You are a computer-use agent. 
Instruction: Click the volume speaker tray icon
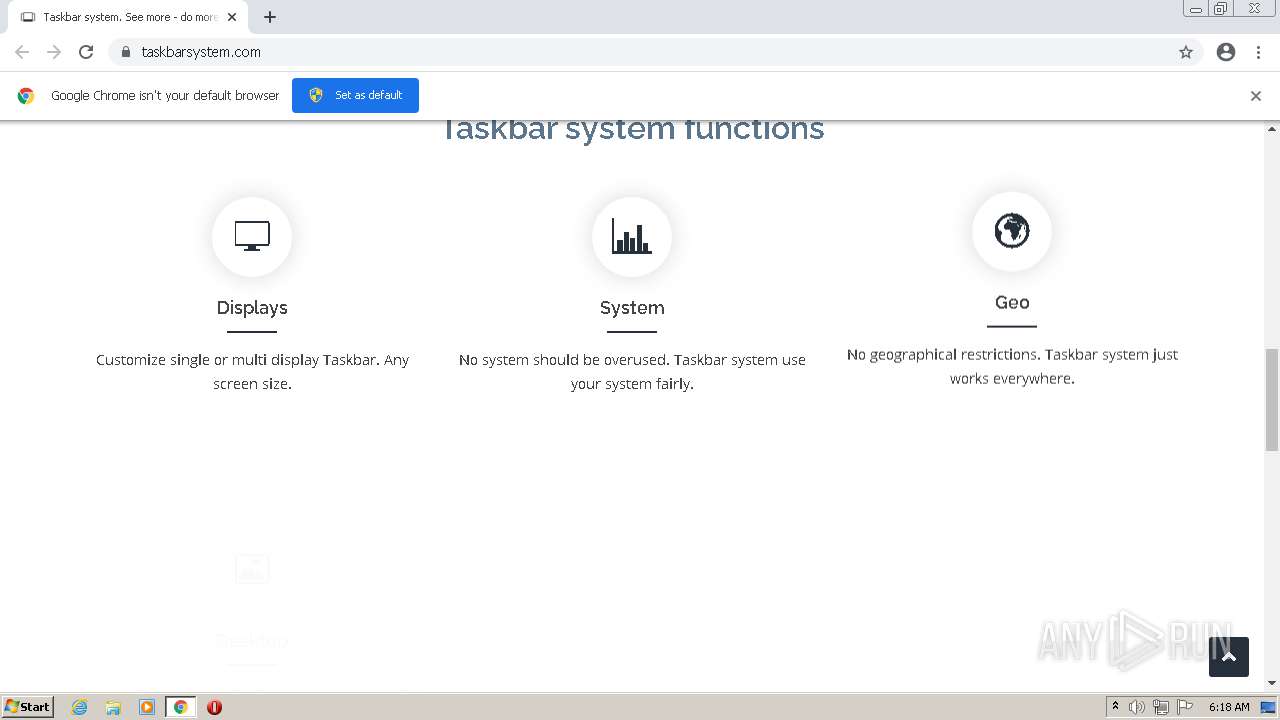(x=1137, y=707)
